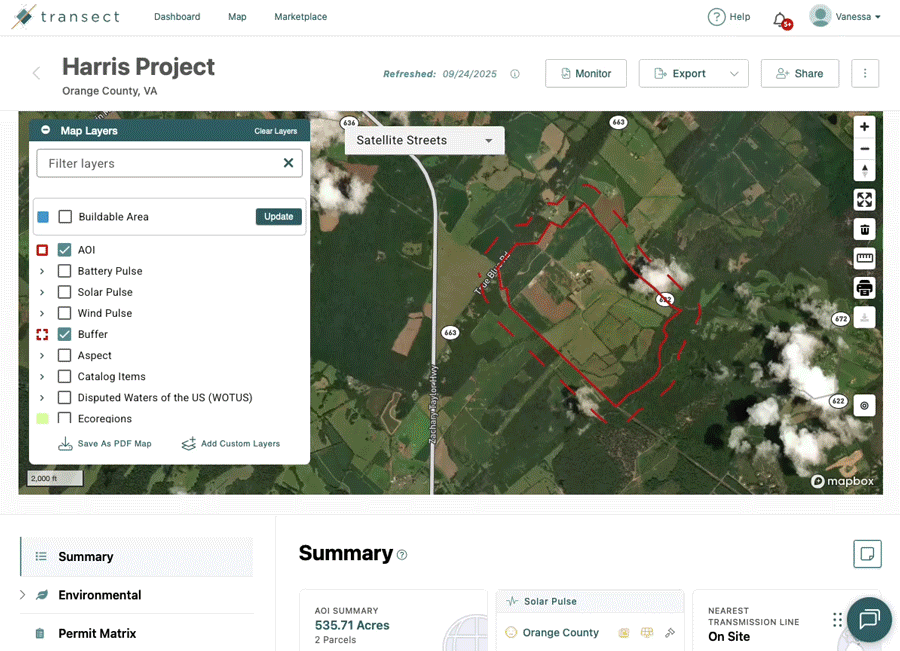Click the Share button
900x651 pixels.
[x=799, y=74]
